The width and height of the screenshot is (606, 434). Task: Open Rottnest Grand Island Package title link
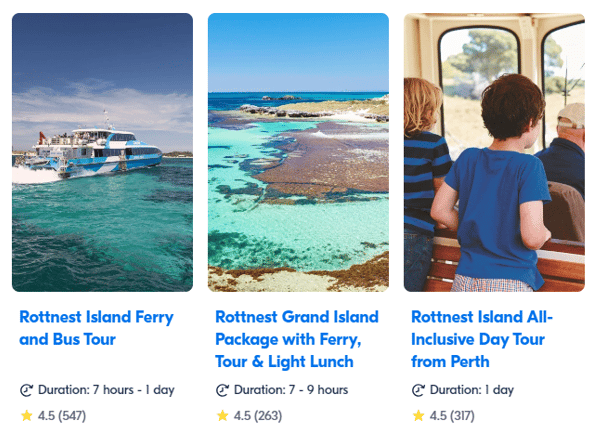pyautogui.click(x=297, y=339)
